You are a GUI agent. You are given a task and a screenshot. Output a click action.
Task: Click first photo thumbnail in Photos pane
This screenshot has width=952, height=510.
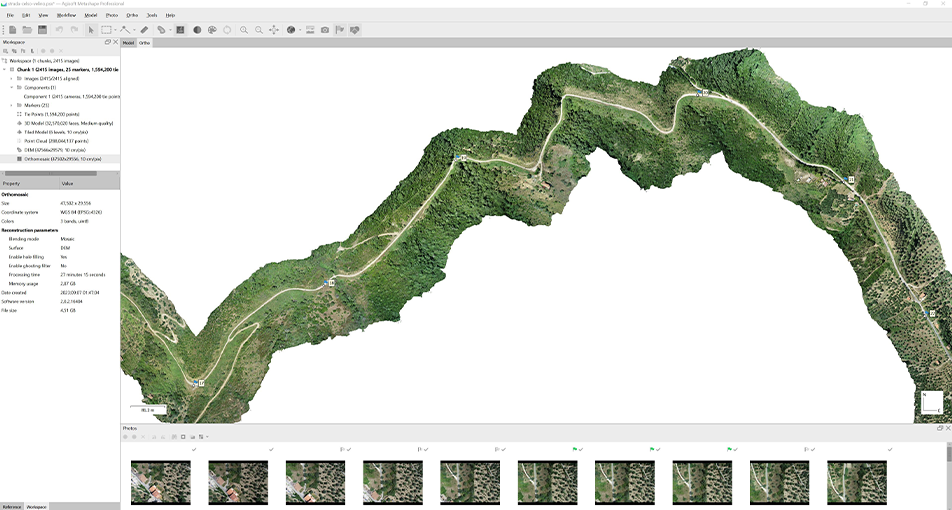pos(161,482)
